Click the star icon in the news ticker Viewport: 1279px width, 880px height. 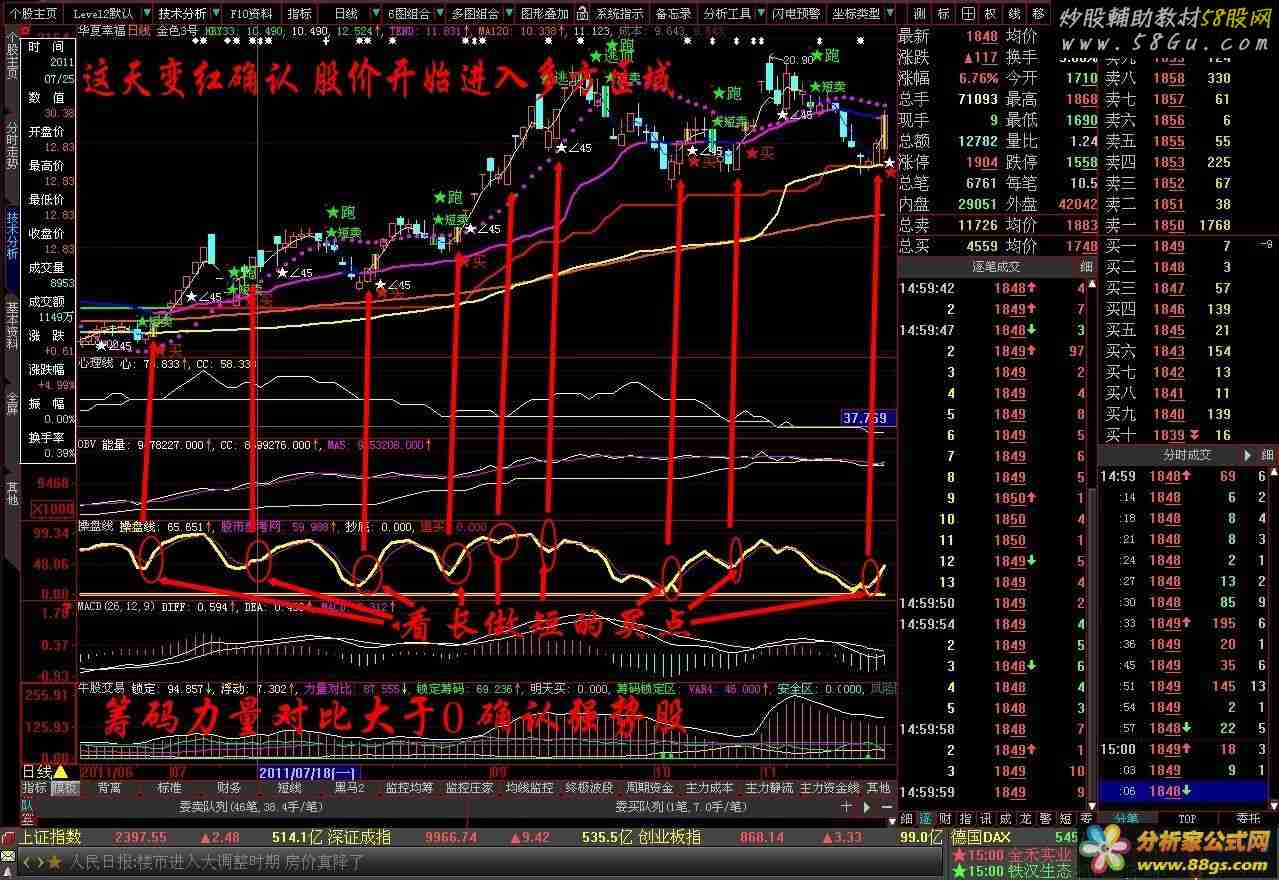(54, 860)
